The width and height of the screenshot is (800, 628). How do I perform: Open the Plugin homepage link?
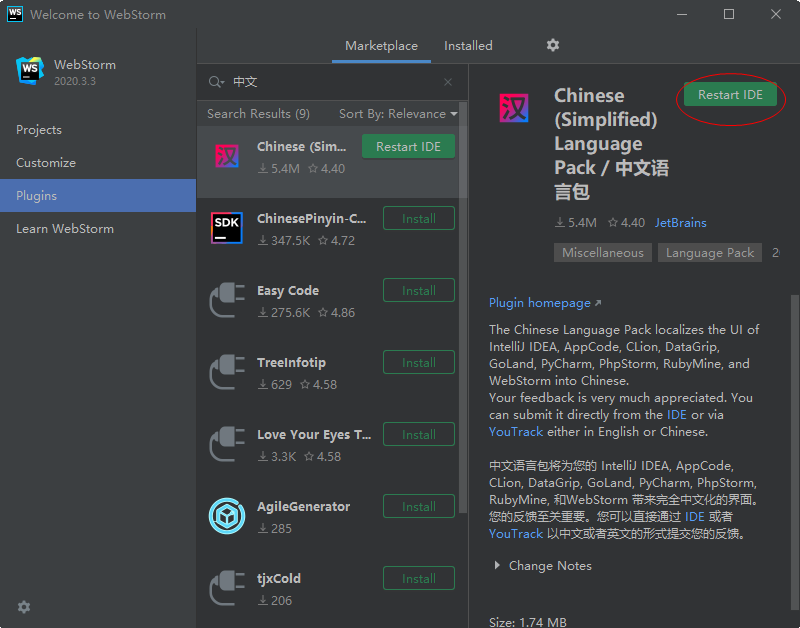click(x=545, y=303)
